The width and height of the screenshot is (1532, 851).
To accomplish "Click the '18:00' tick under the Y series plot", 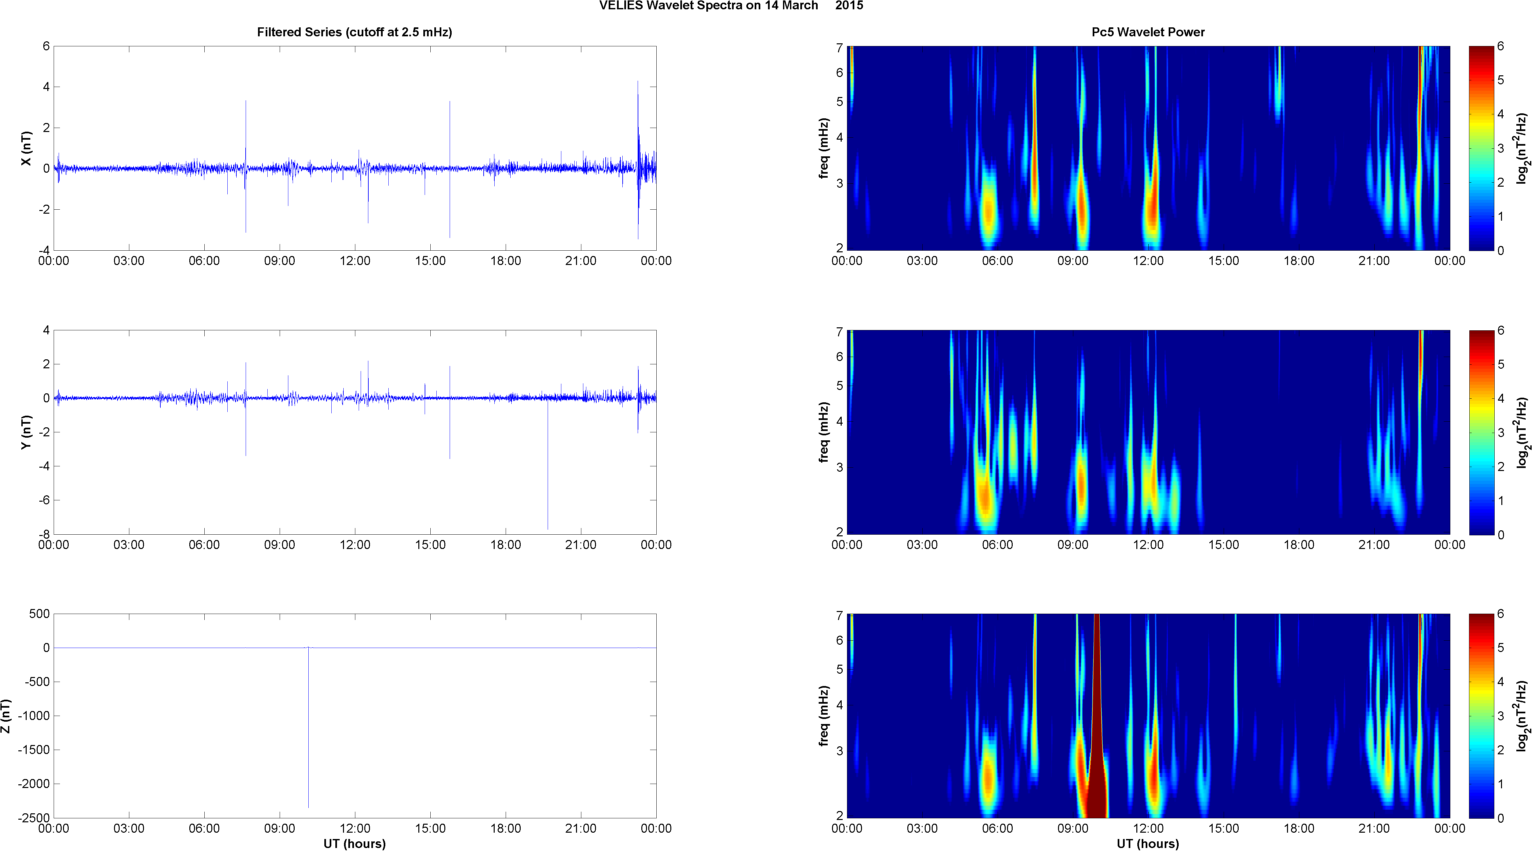I will coord(506,545).
